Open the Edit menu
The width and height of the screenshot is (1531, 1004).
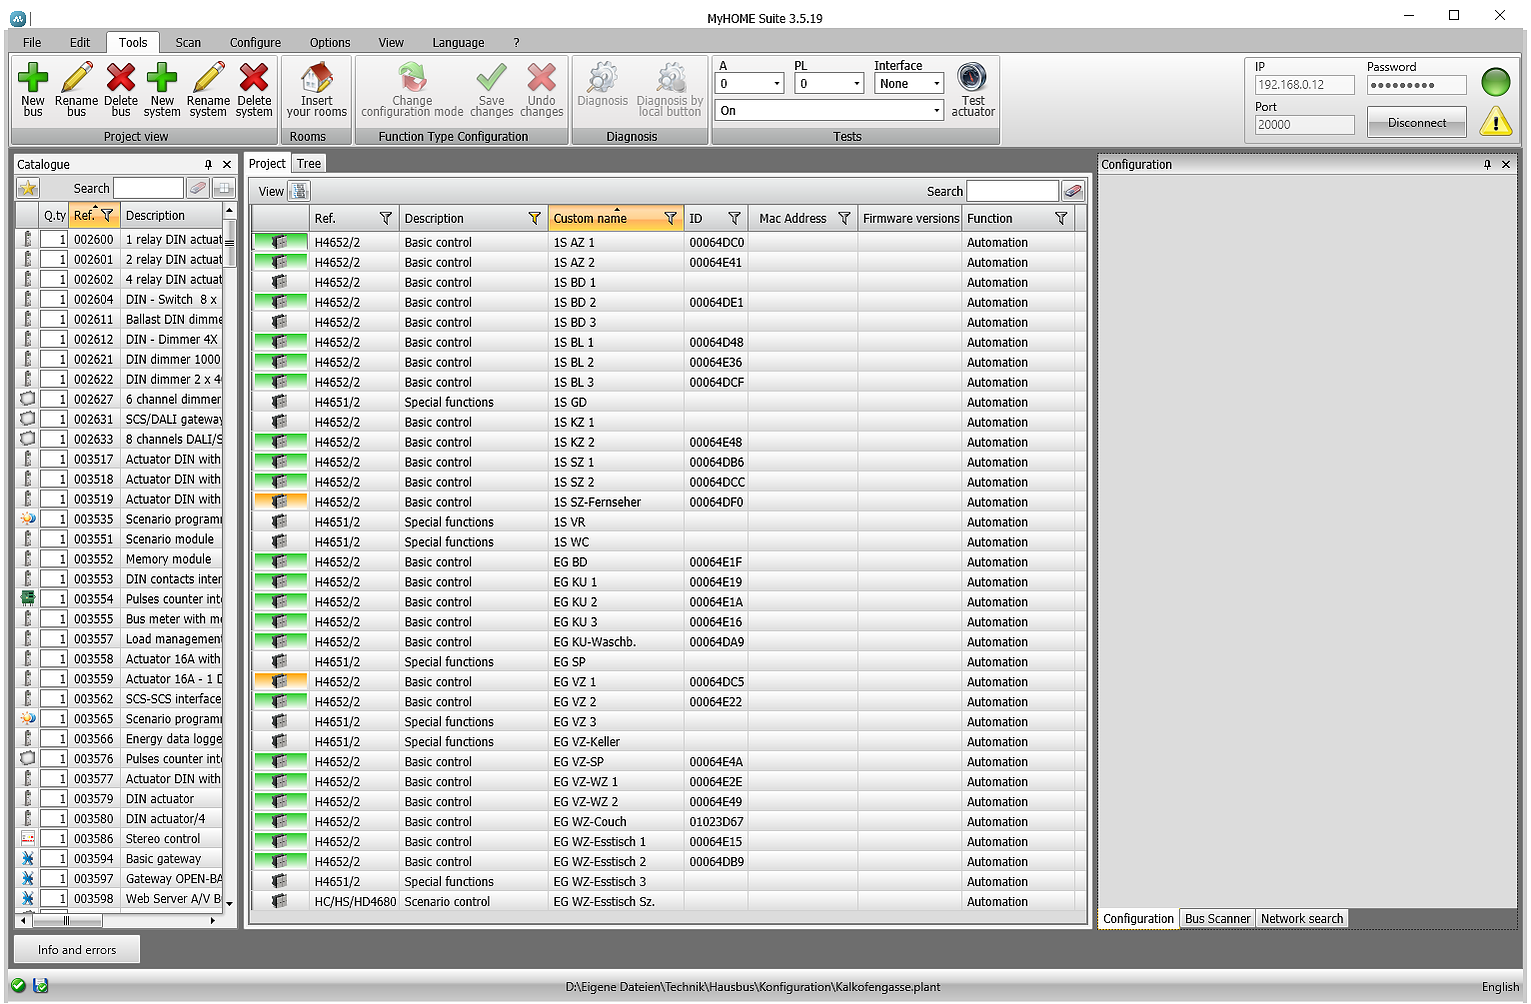[x=80, y=43]
